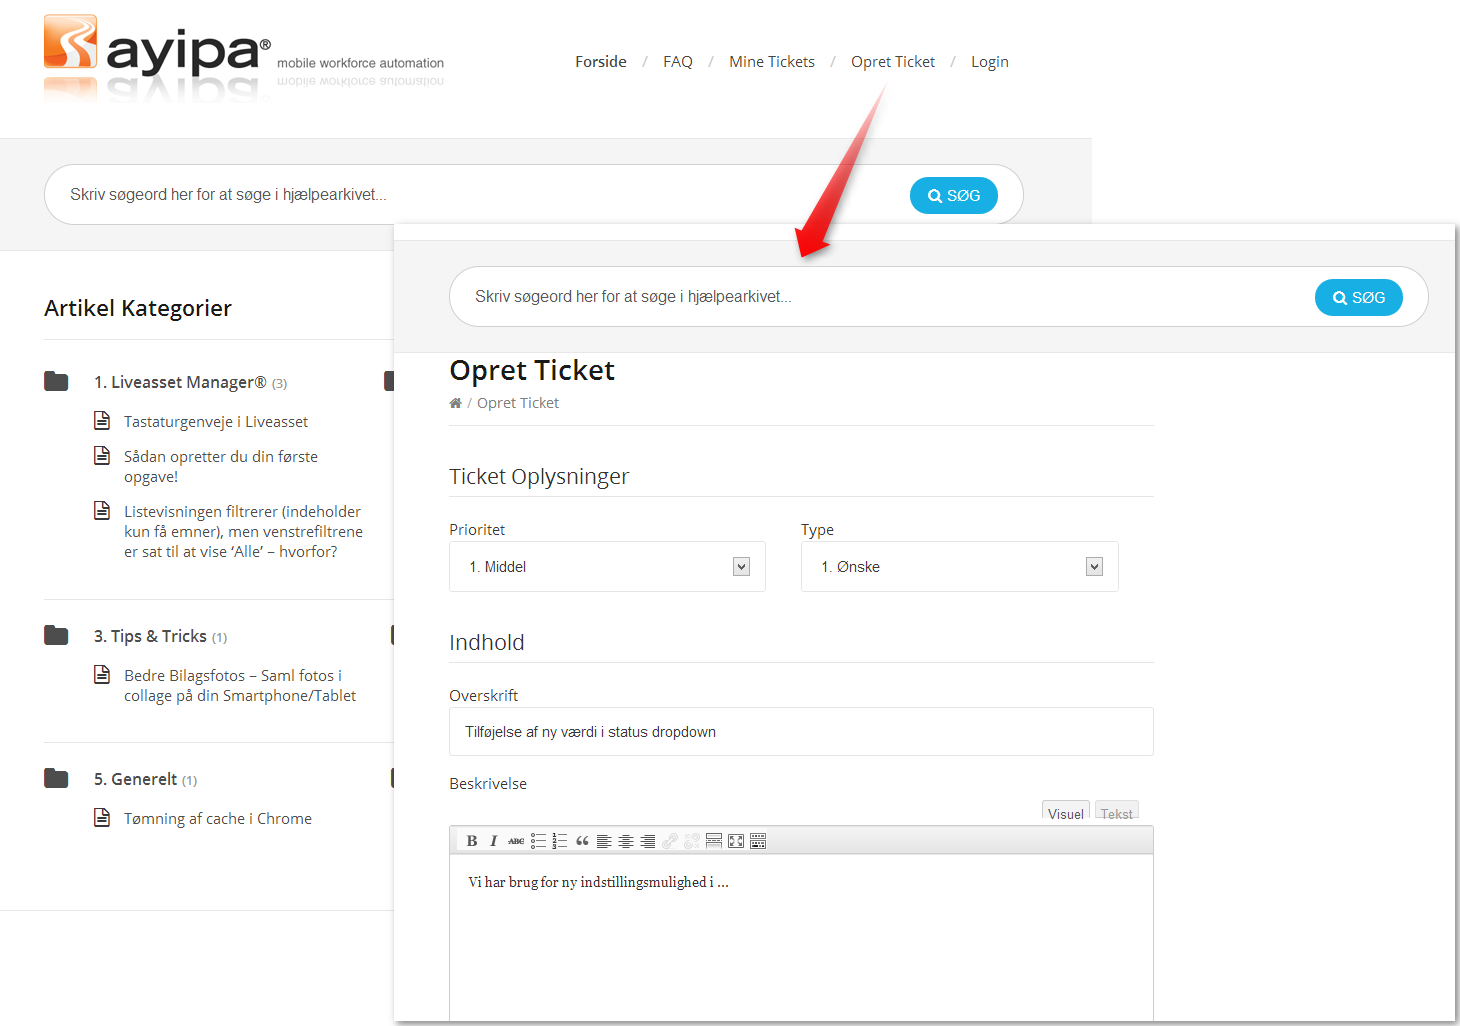
Task: Toggle bold formatting in the Beskrivelse editor
Action: 472,841
